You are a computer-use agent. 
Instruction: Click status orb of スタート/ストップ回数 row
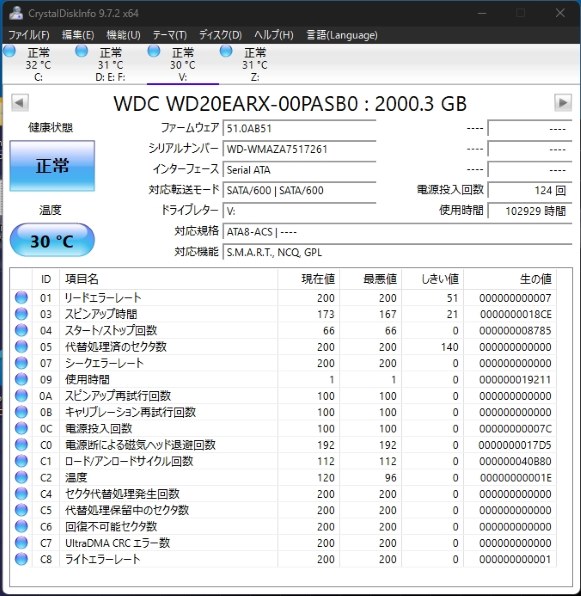tap(21, 330)
